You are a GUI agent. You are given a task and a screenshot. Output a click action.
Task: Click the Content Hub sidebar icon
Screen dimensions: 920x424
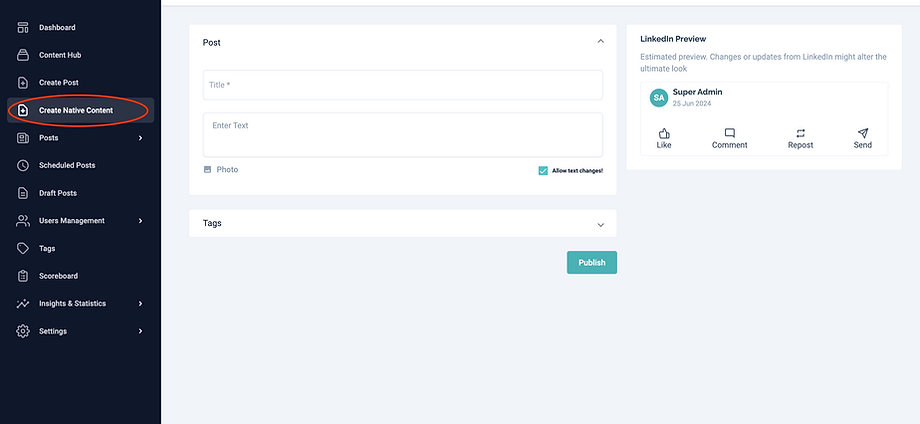point(23,55)
